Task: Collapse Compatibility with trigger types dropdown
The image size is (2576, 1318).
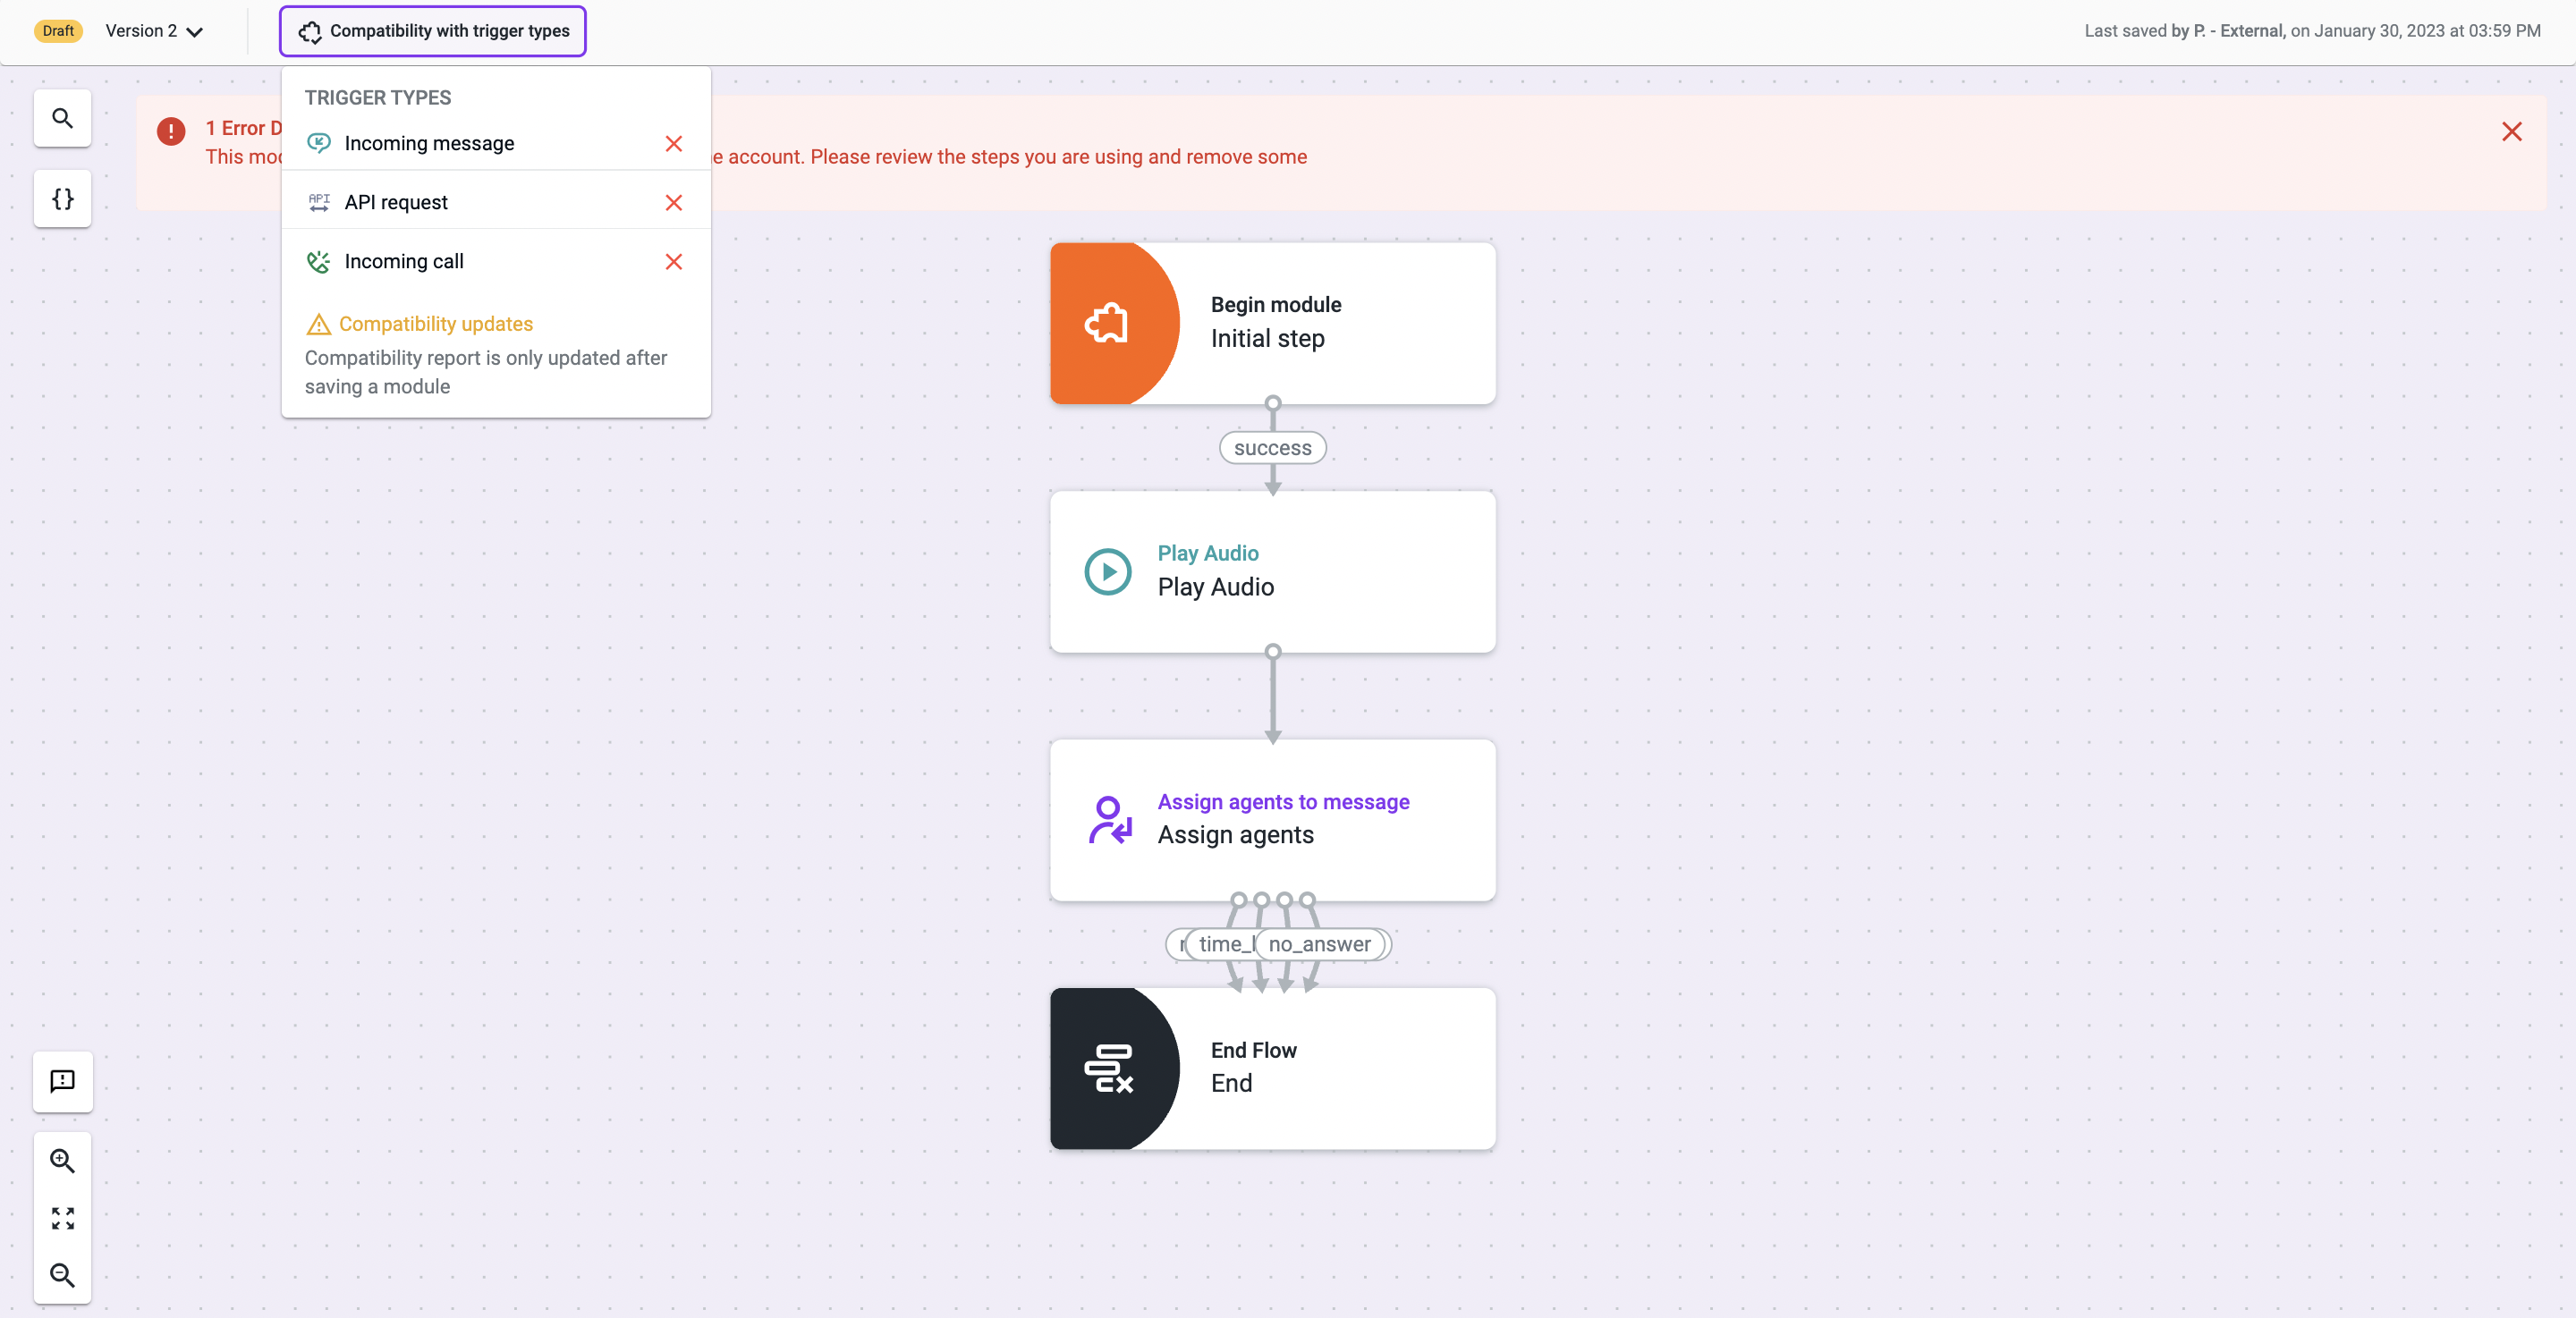Action: coord(433,31)
